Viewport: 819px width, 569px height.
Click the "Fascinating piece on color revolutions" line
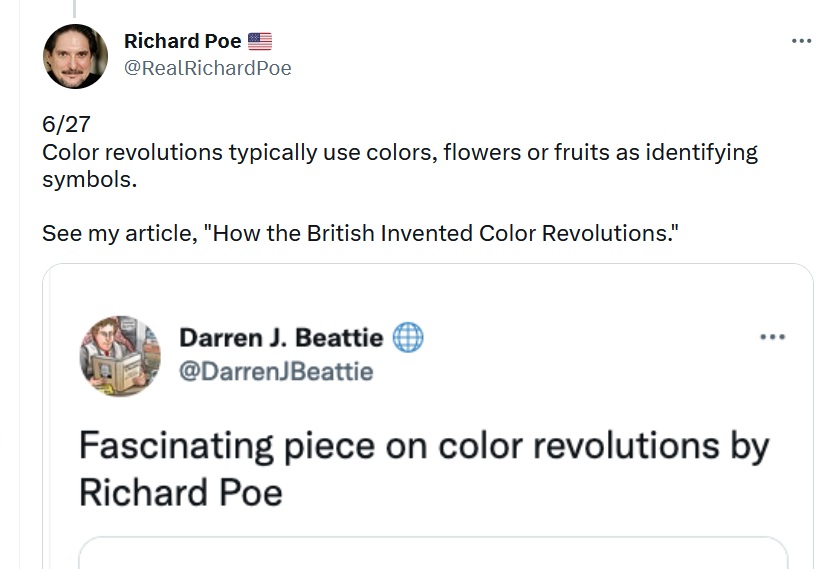click(423, 446)
